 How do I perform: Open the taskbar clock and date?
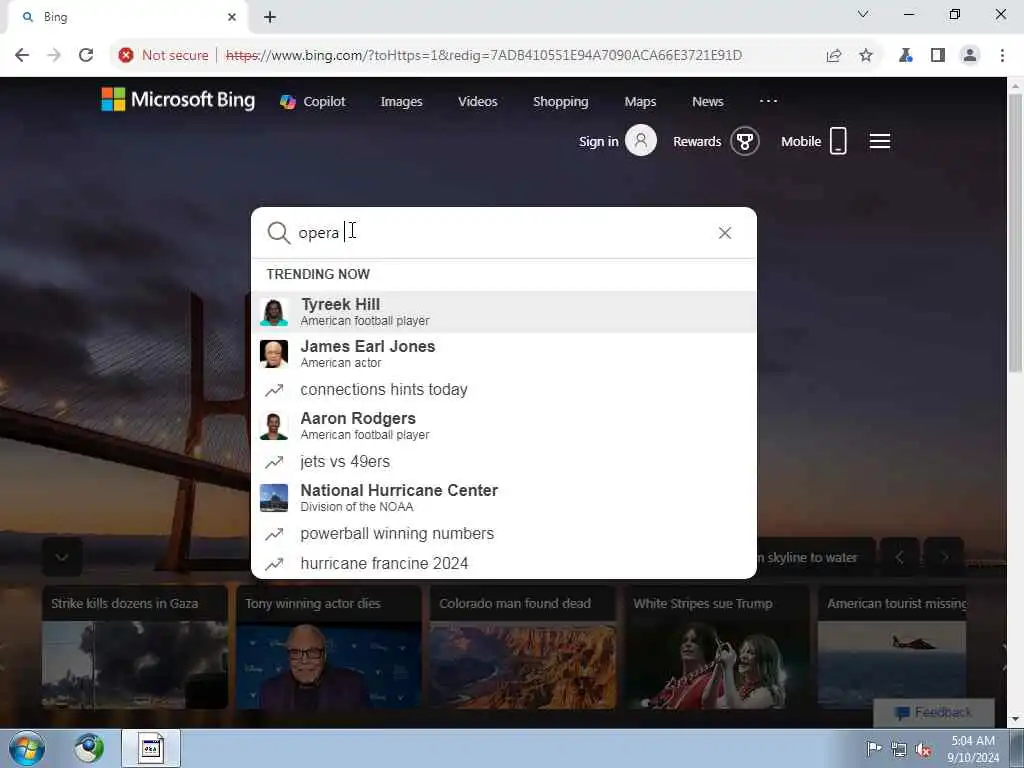(x=973, y=749)
